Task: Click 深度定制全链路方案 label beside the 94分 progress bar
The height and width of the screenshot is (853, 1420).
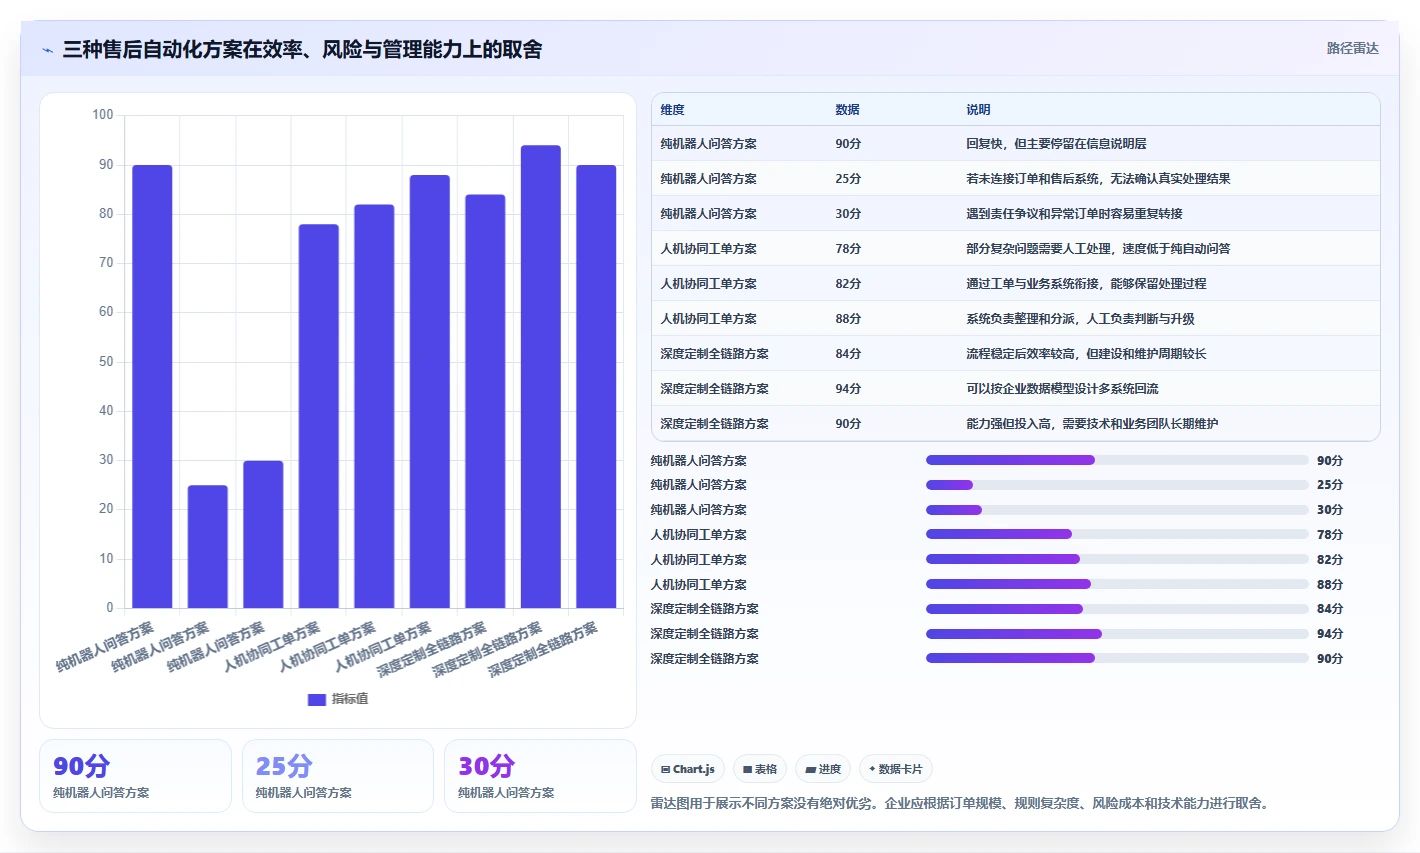Action: 705,634
